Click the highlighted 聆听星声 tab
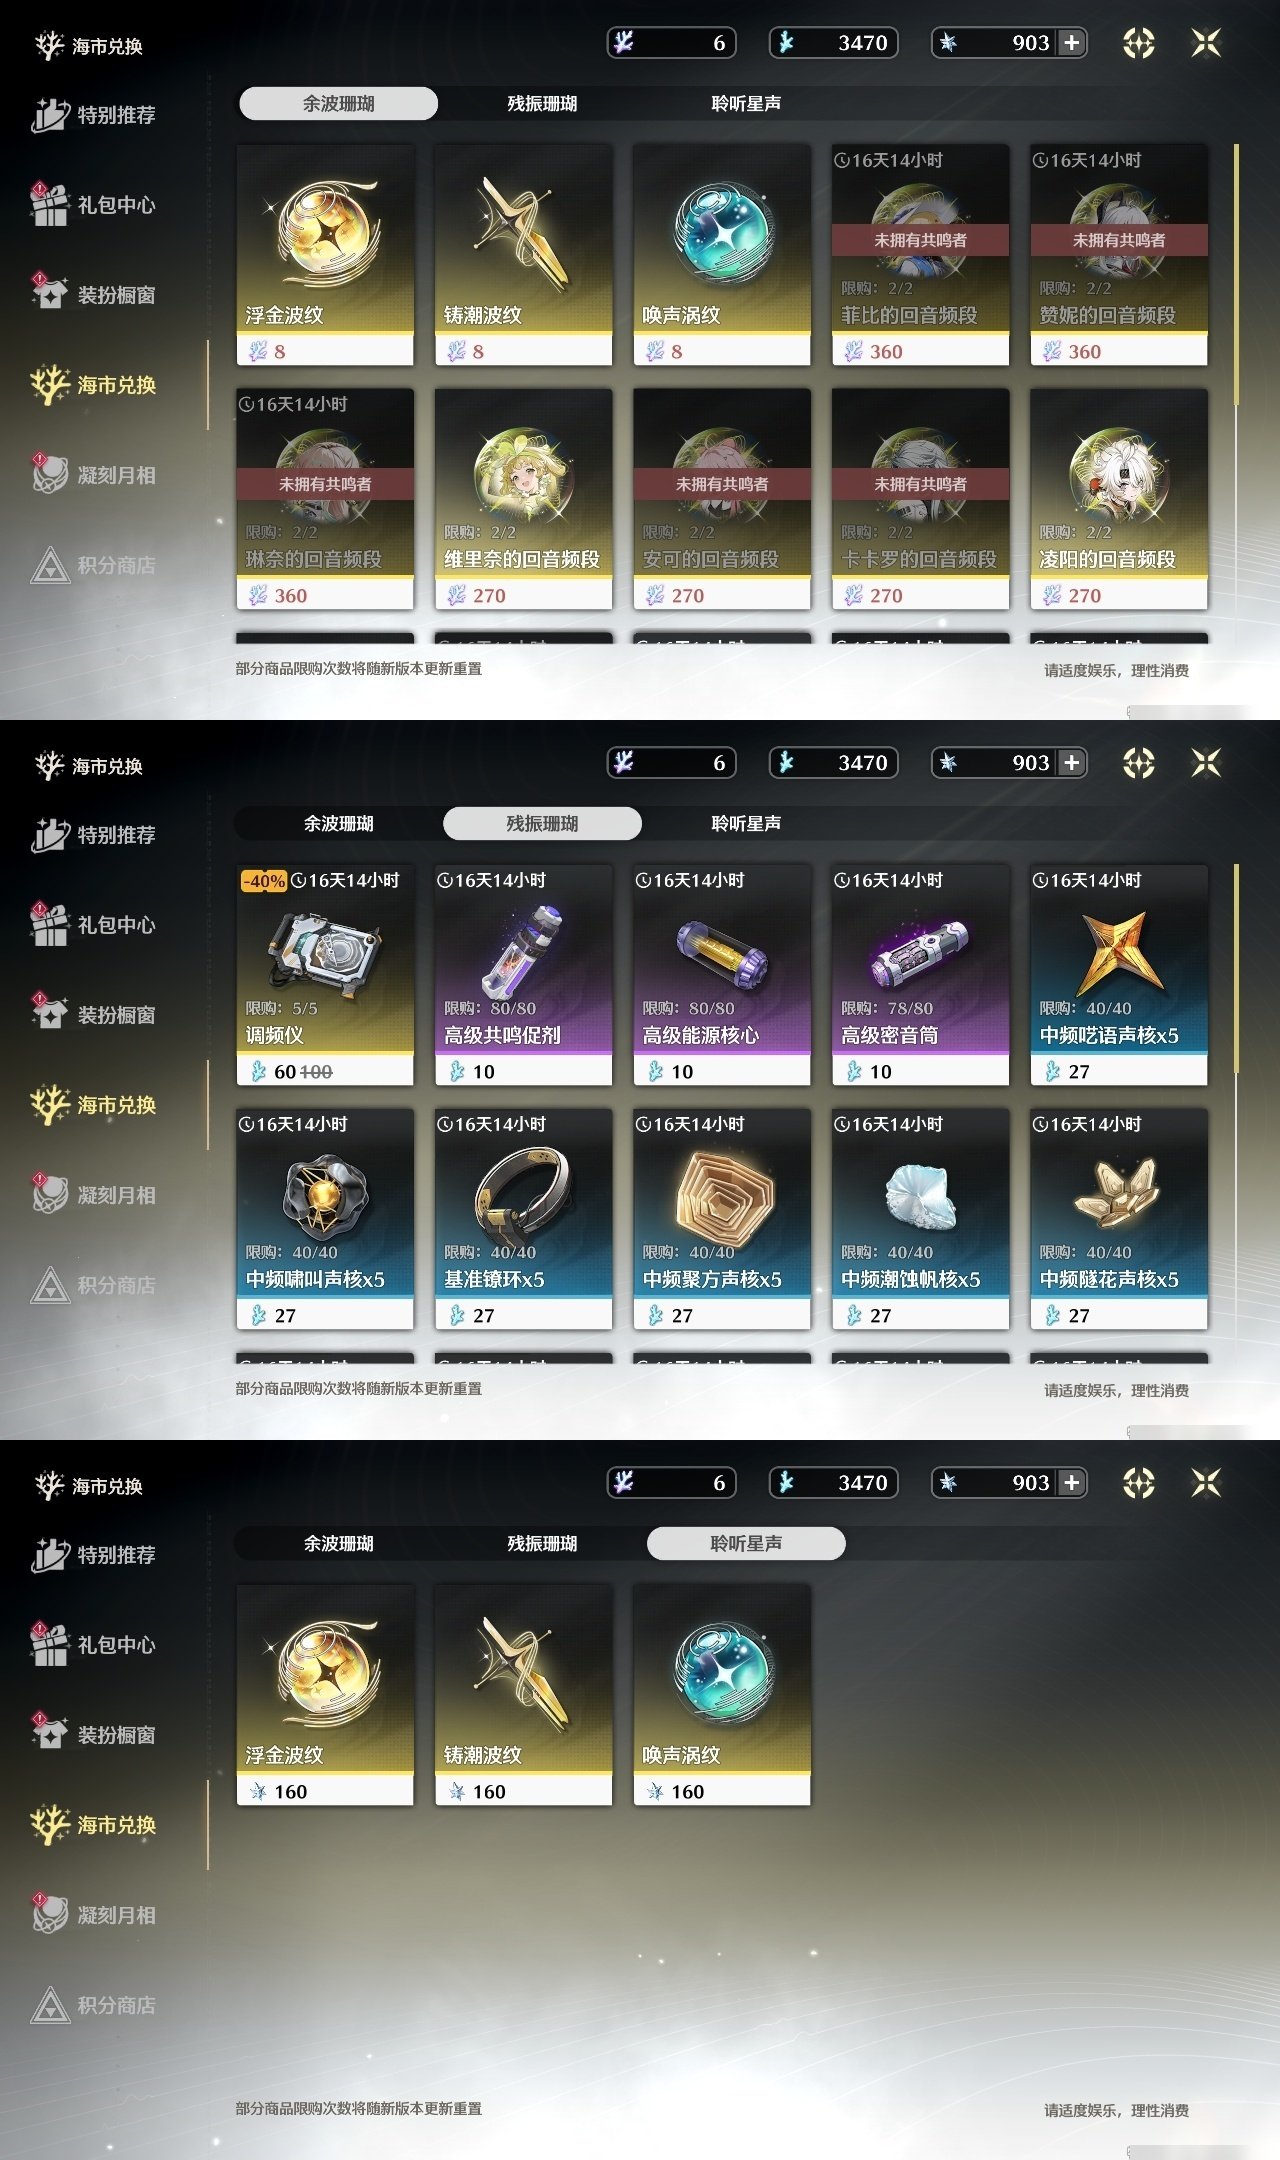The height and width of the screenshot is (2160, 1280). [746, 1543]
